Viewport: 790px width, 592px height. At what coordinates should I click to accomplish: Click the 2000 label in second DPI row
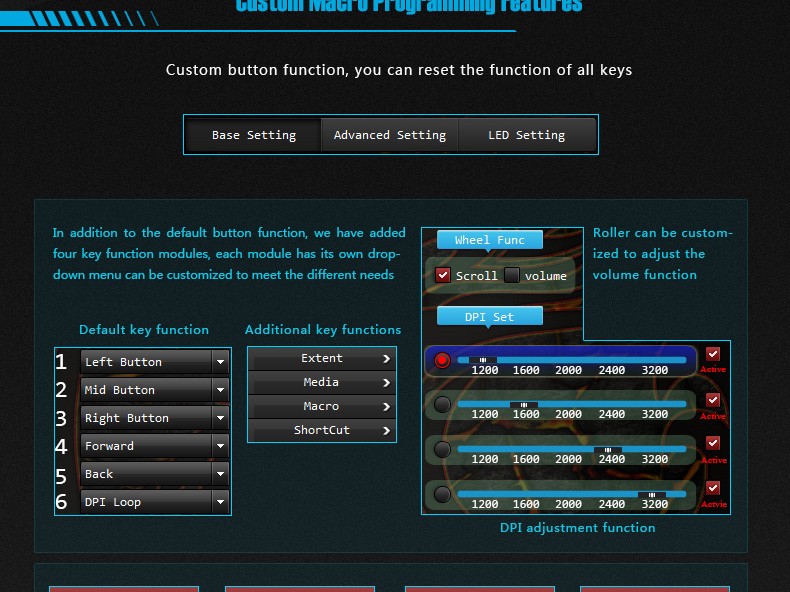[568, 414]
